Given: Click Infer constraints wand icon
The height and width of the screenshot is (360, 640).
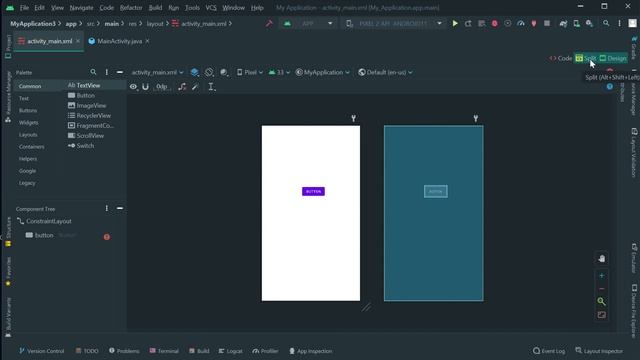Looking at the screenshot, I should point(195,87).
